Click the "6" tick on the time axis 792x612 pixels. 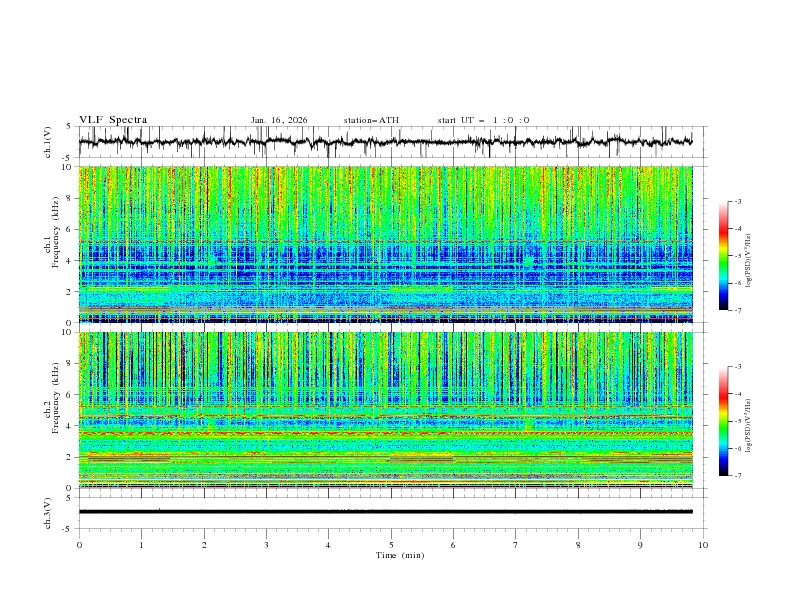click(x=453, y=545)
